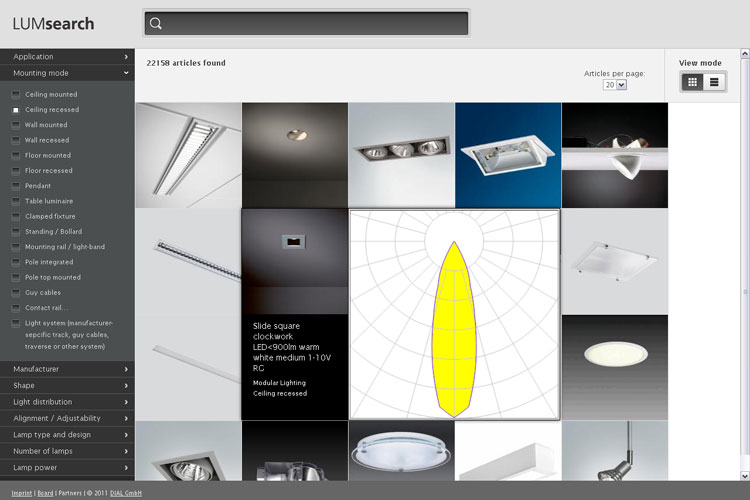750x500 pixels.
Task: Open the blue-background floodlight thumbnail
Action: 508,155
